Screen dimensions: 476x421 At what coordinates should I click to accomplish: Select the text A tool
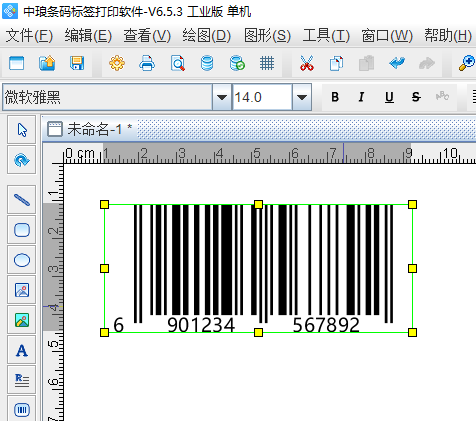[22, 350]
